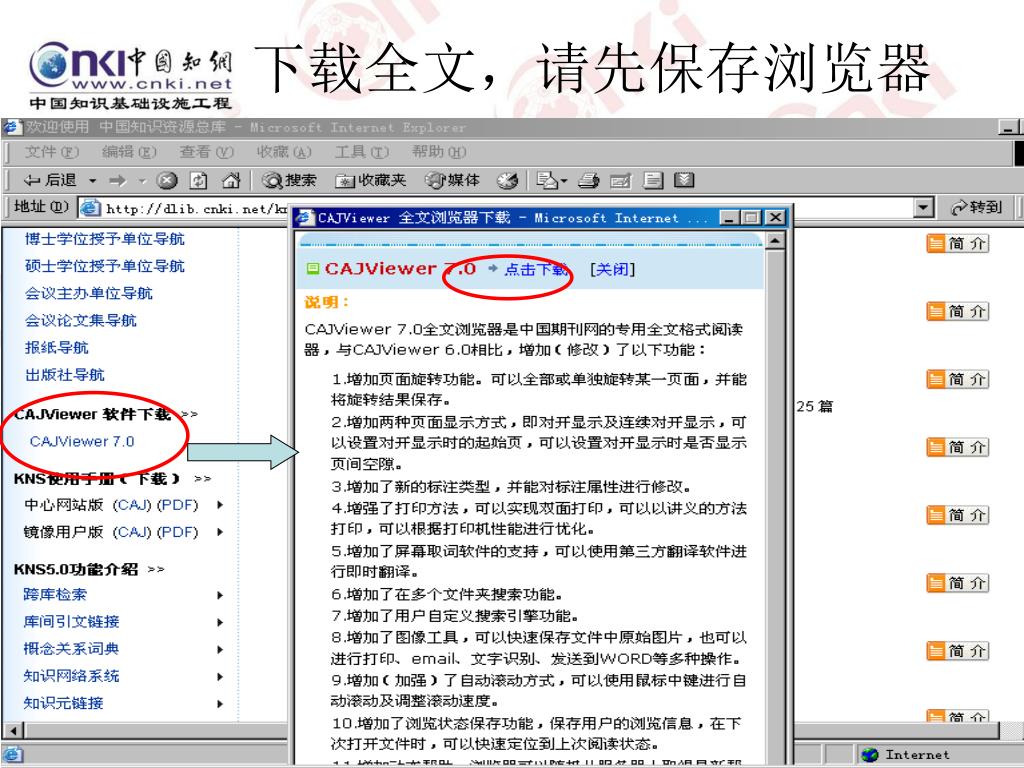The image size is (1024, 768).
Task: Open the 知识网络系统 link
Action: (x=71, y=677)
